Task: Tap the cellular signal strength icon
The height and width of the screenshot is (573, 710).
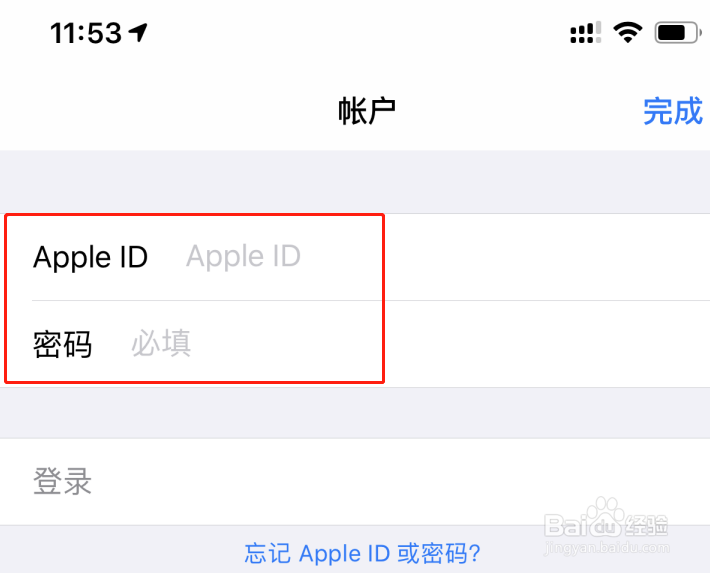Action: pyautogui.click(x=585, y=33)
